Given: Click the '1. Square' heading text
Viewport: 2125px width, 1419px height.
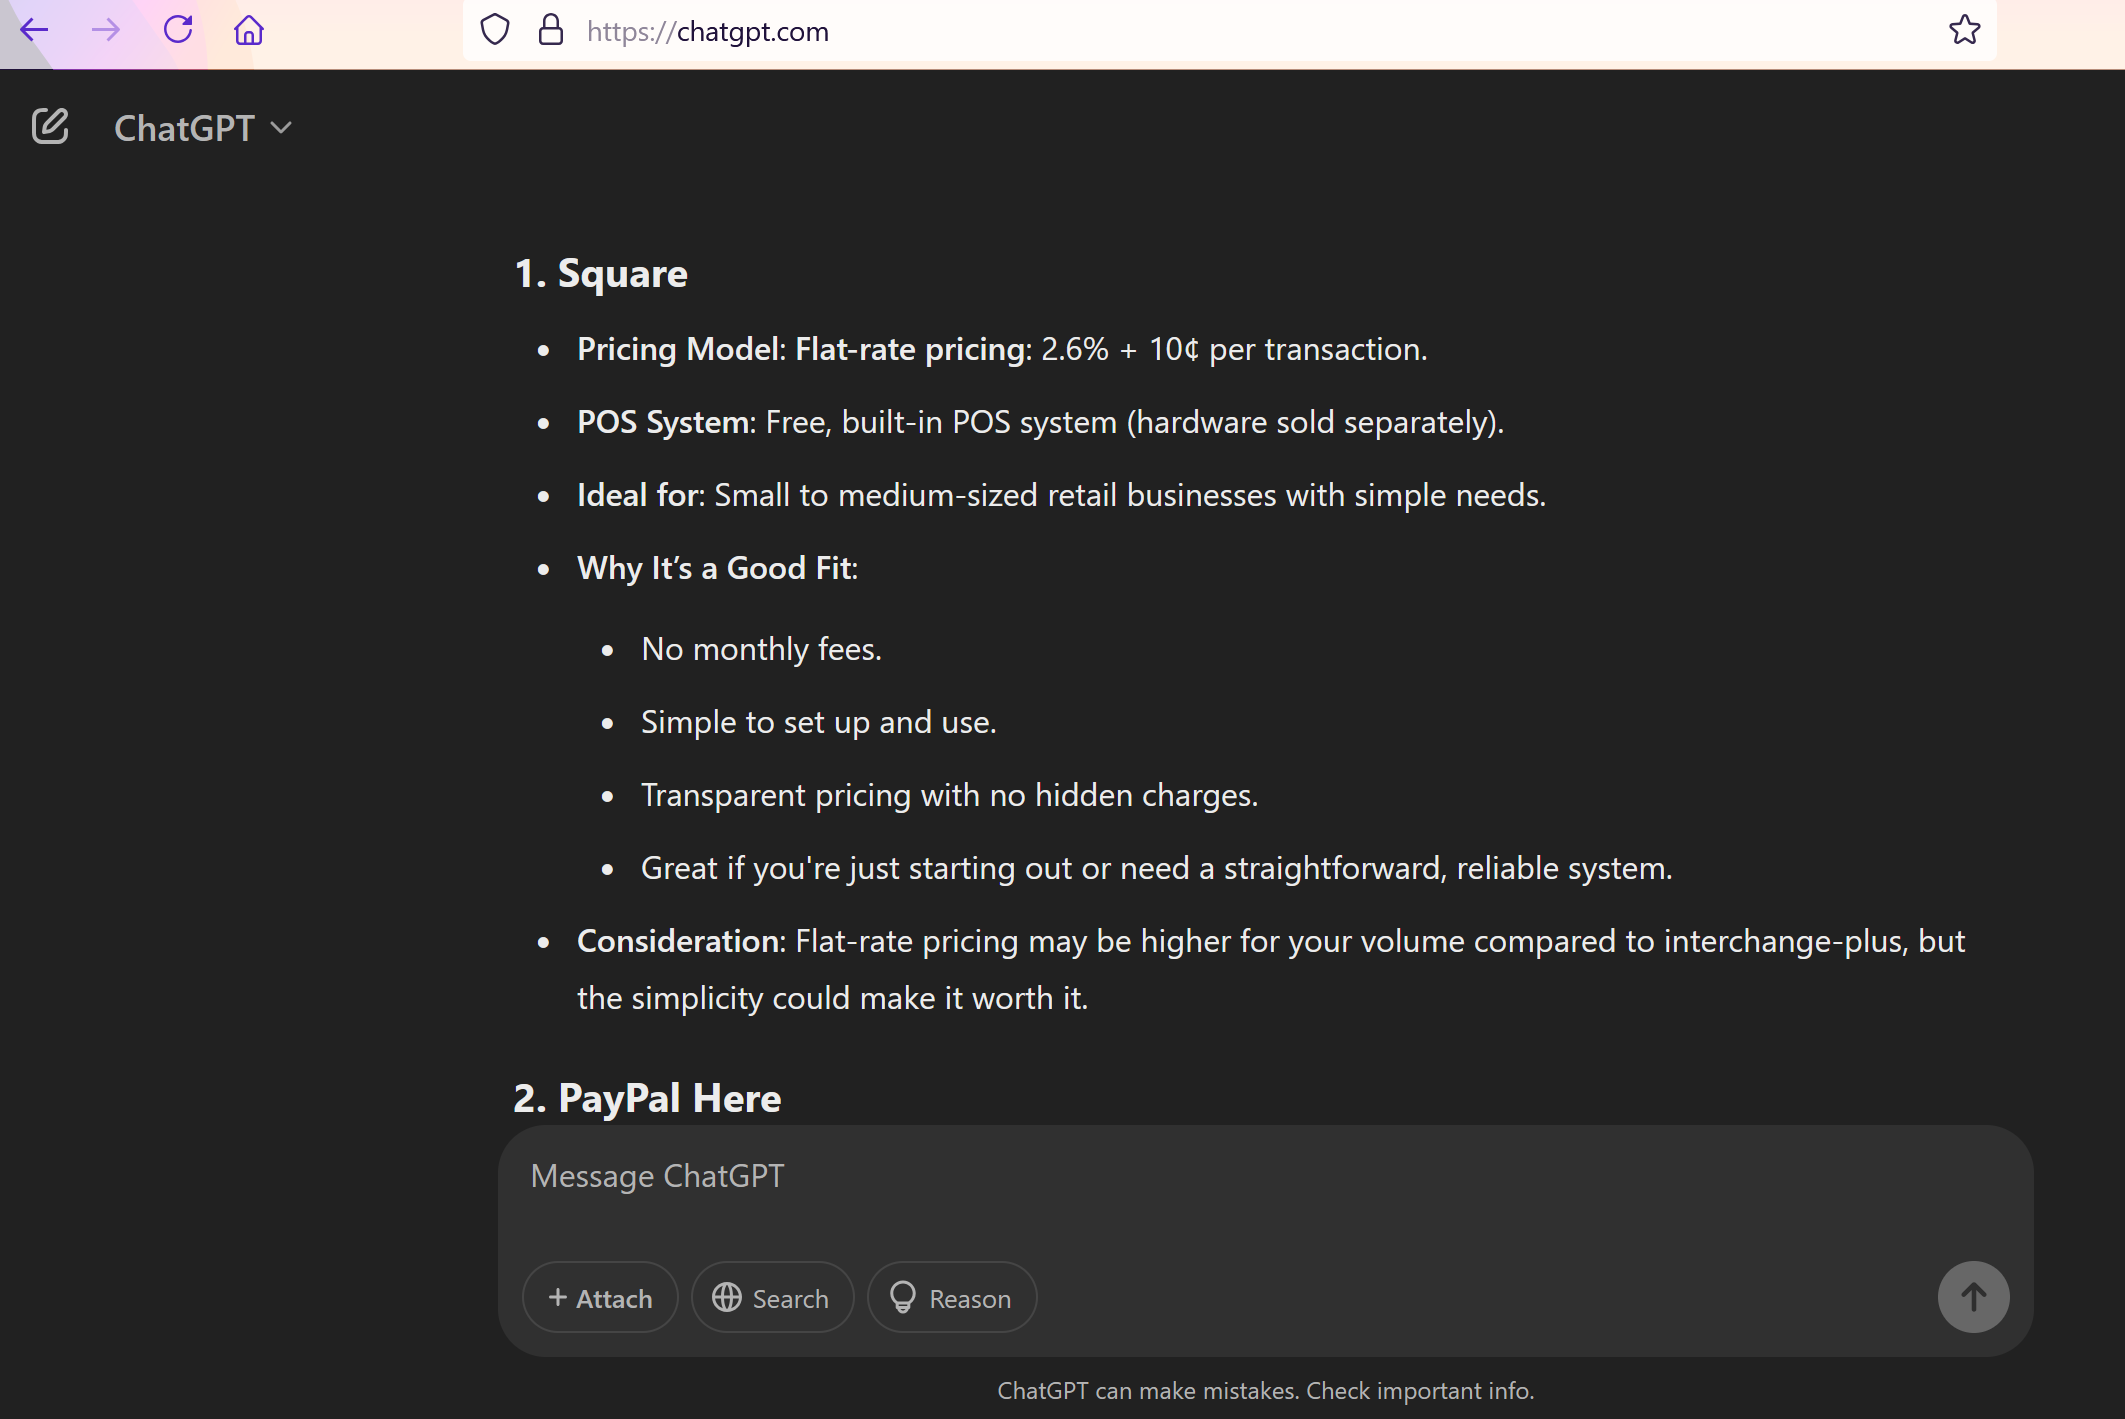Looking at the screenshot, I should click(x=601, y=274).
